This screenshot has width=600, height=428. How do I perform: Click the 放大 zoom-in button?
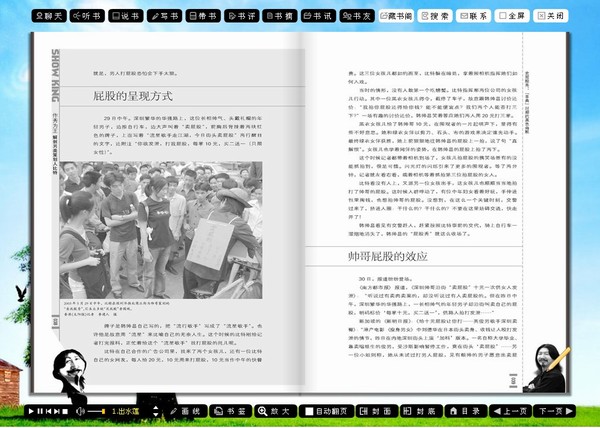coord(275,411)
